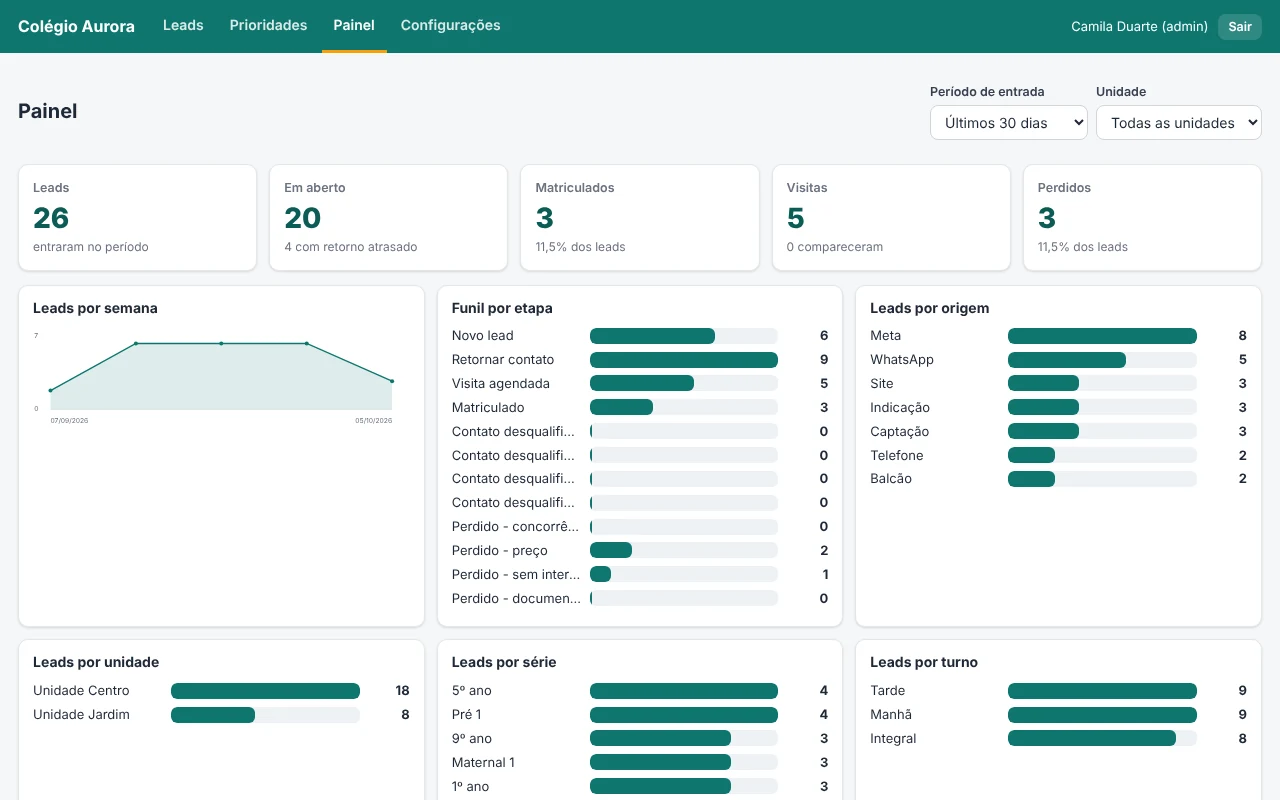Click the Perdidos summary card
1280x800 pixels.
click(x=1142, y=218)
